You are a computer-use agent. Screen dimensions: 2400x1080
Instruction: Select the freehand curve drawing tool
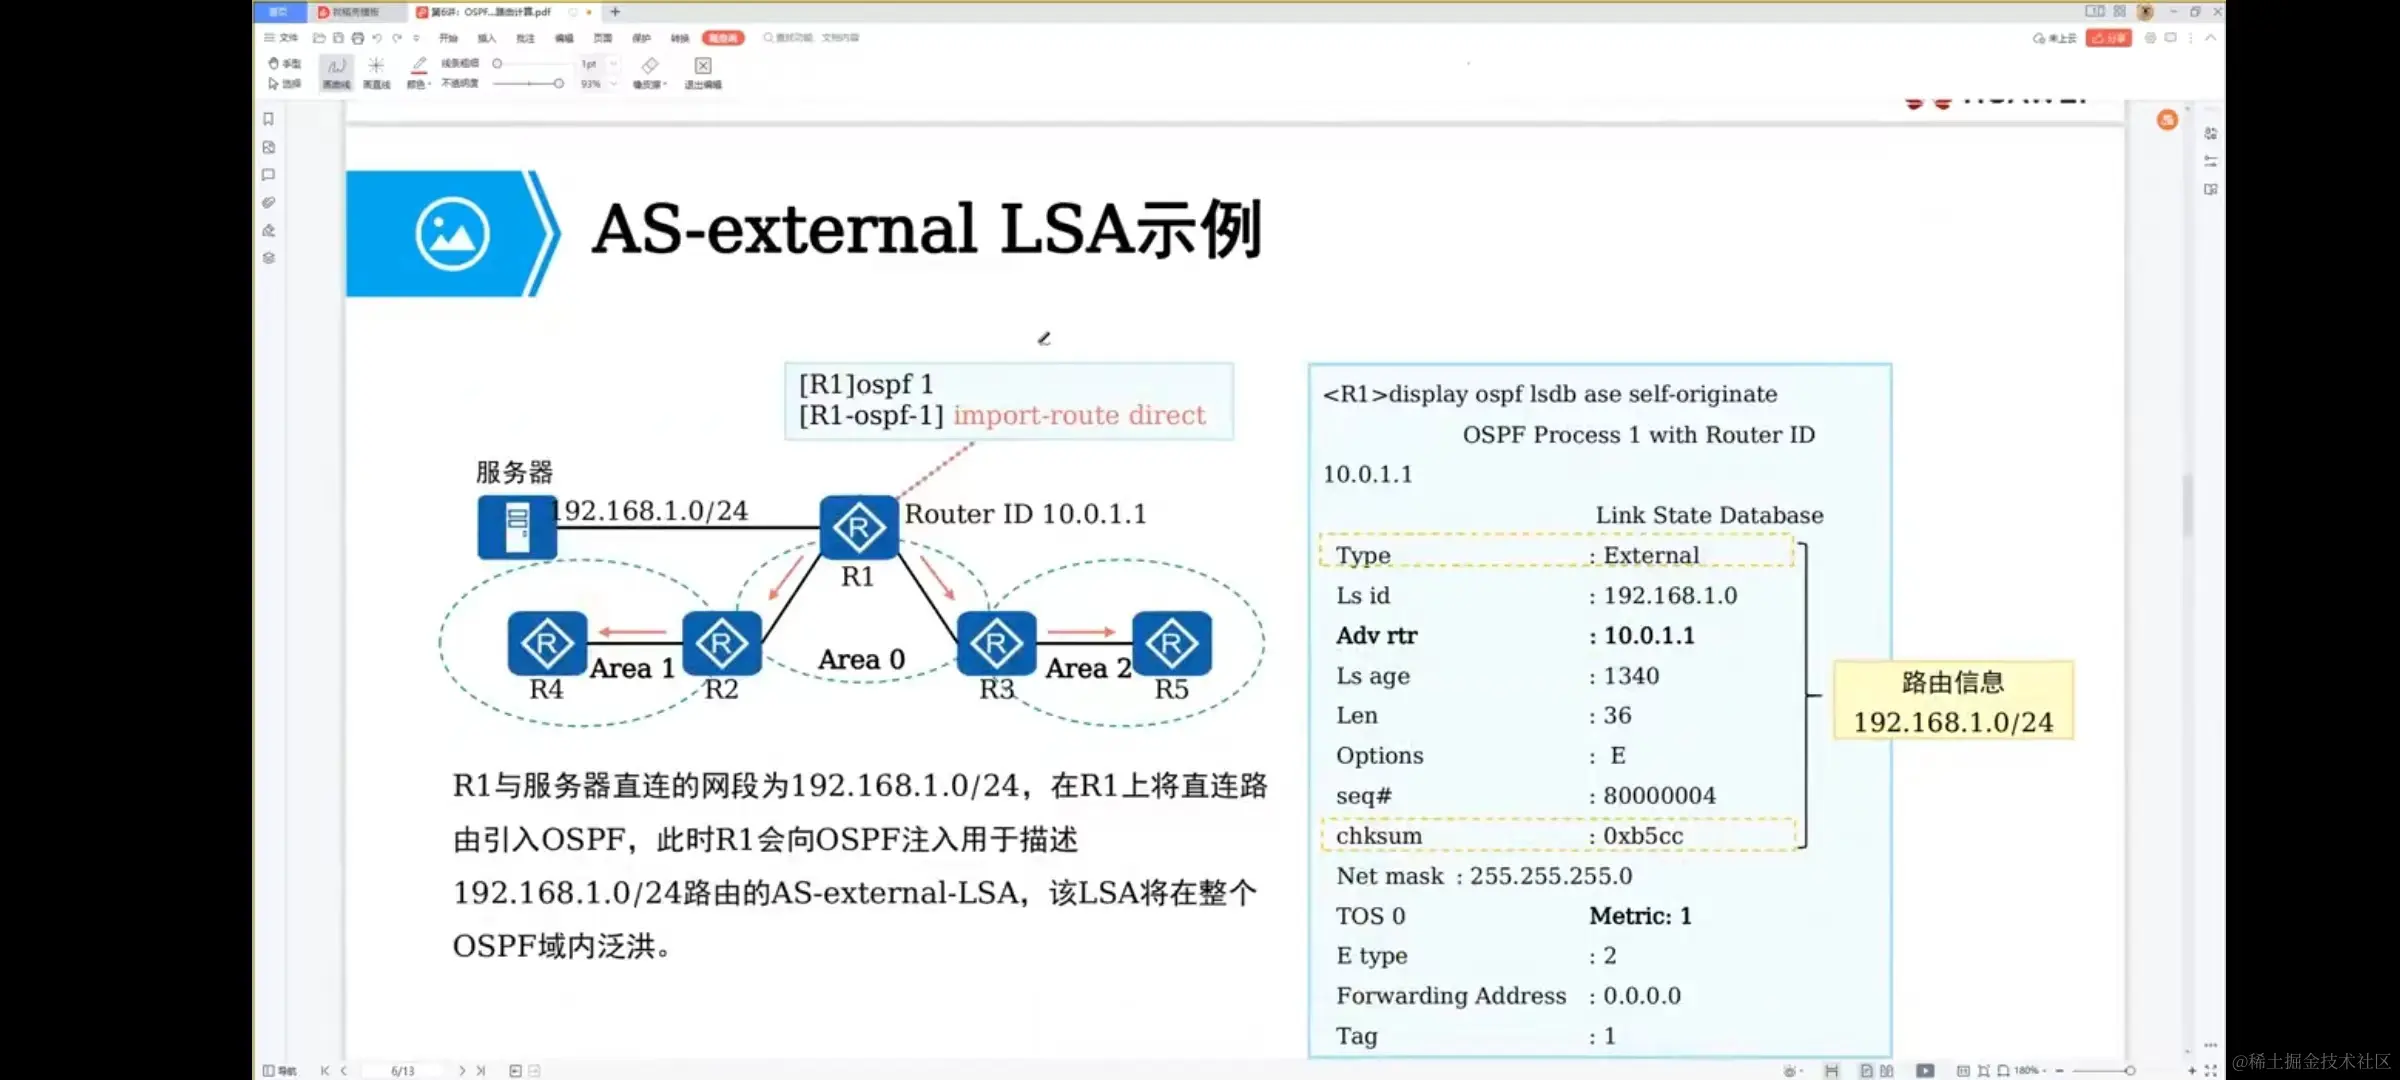click(x=336, y=72)
